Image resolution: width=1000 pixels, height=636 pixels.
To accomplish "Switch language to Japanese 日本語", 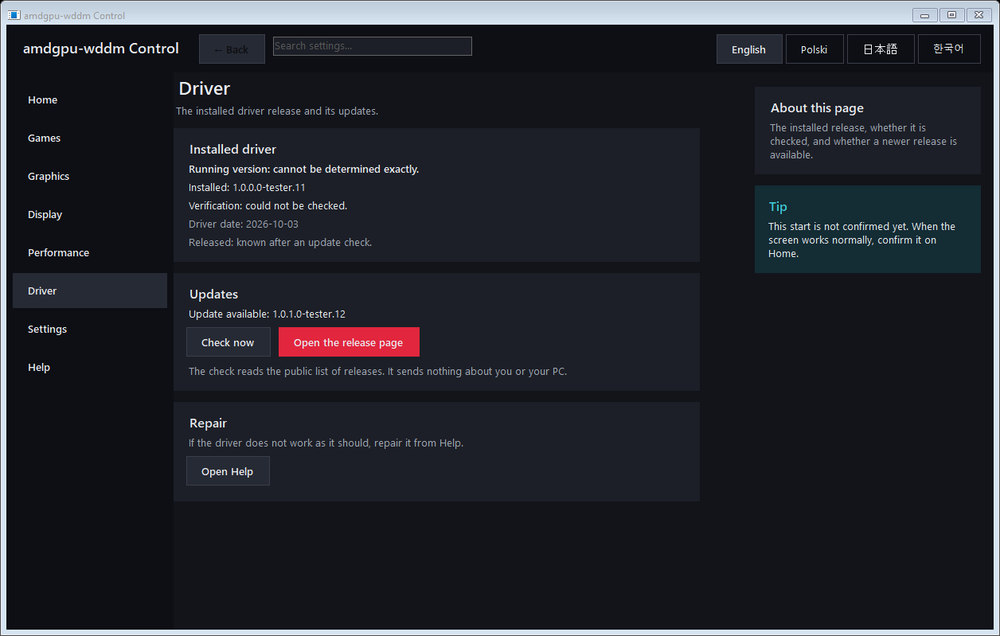I will pyautogui.click(x=880, y=49).
